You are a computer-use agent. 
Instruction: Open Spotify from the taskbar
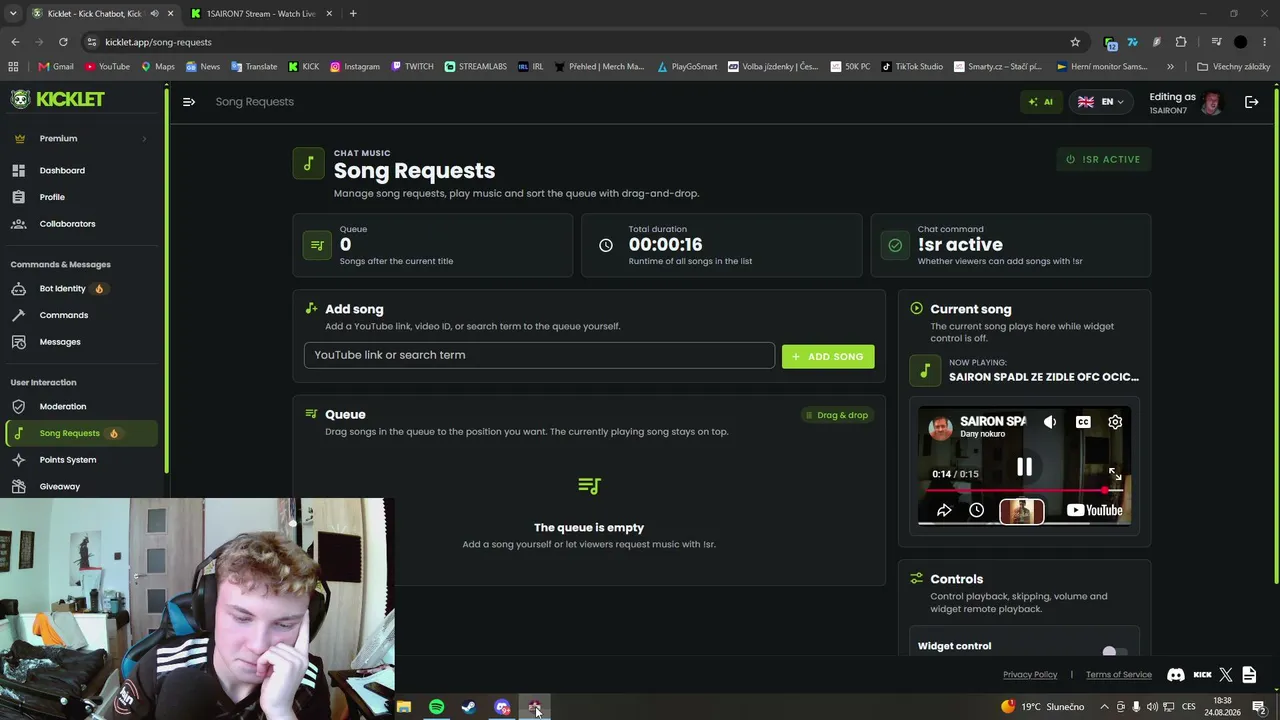click(x=437, y=708)
